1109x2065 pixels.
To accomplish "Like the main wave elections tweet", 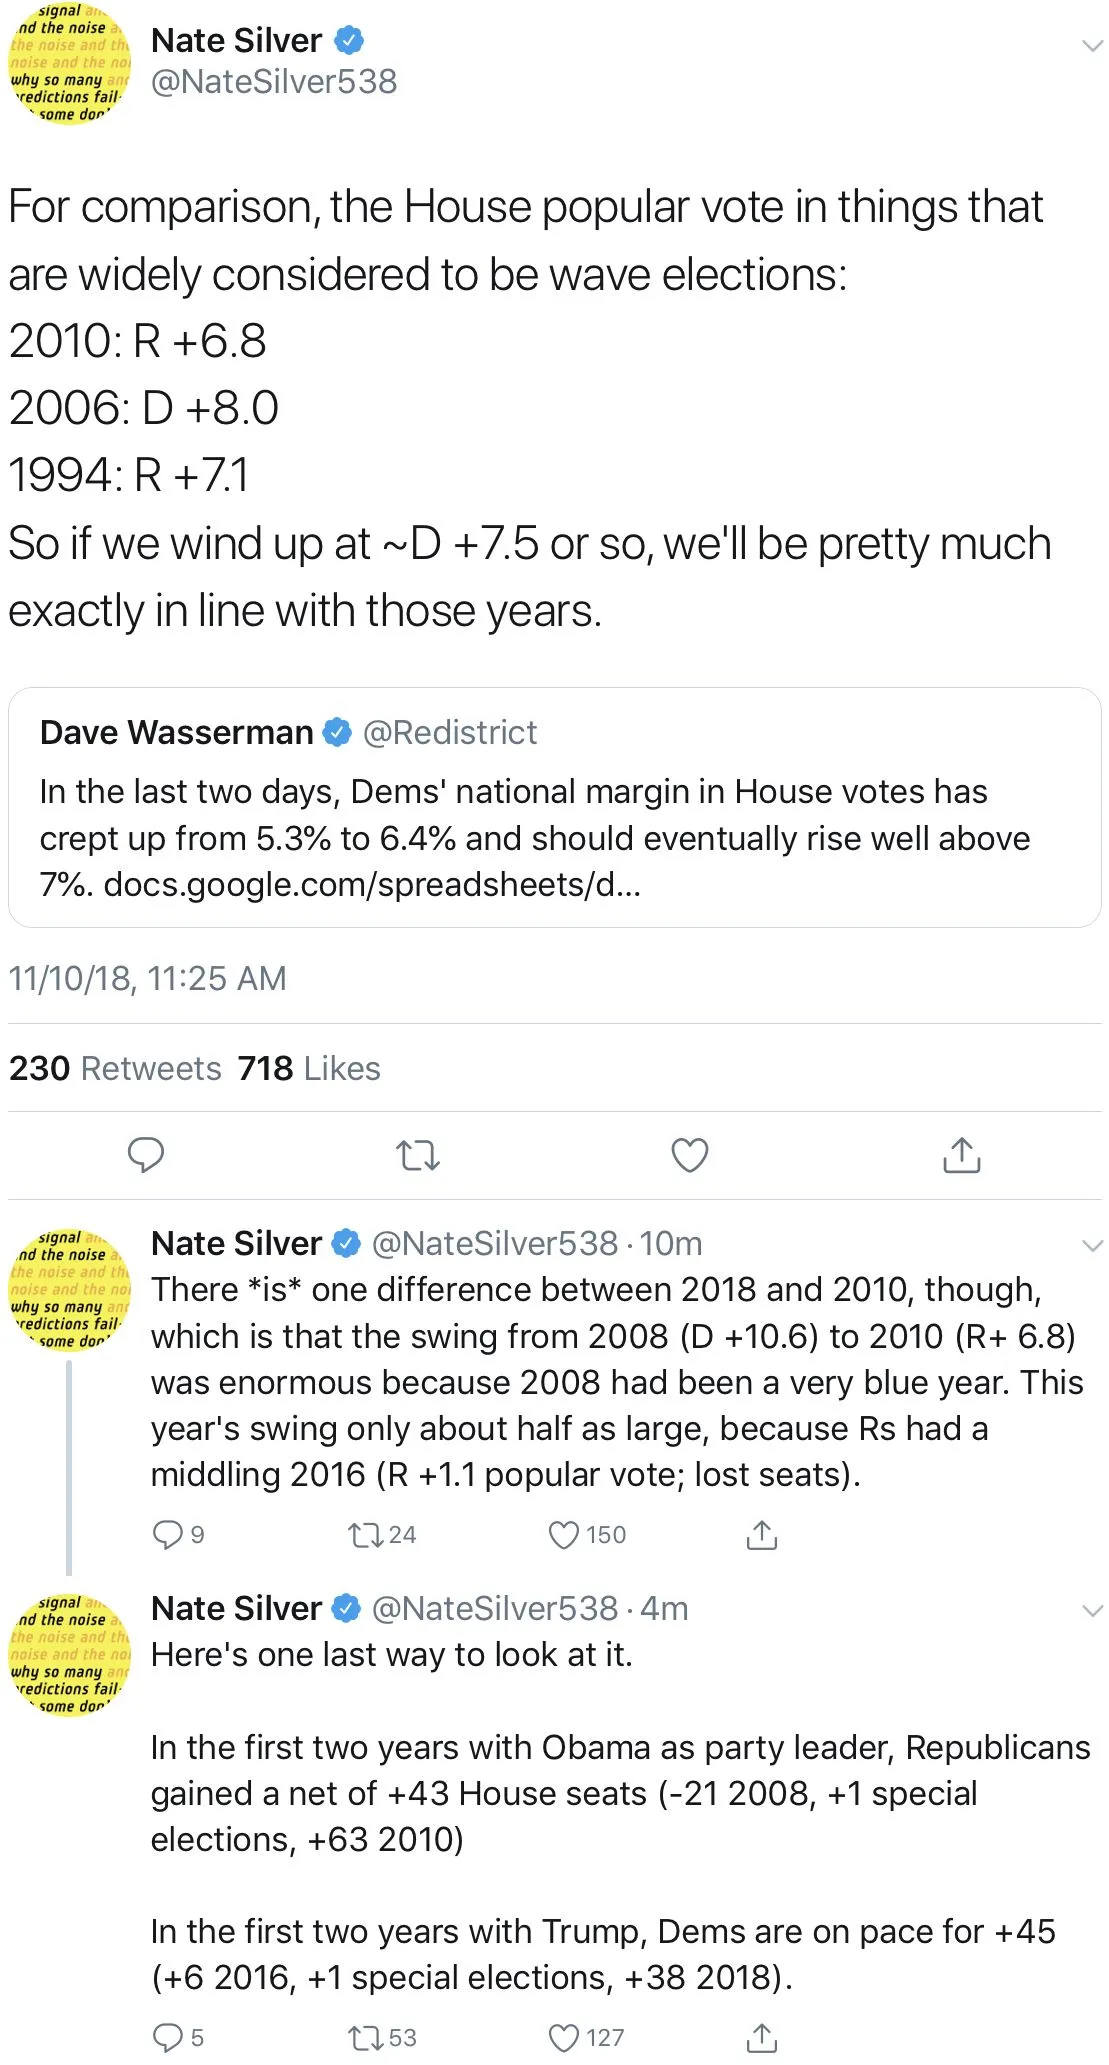I will click(689, 1155).
